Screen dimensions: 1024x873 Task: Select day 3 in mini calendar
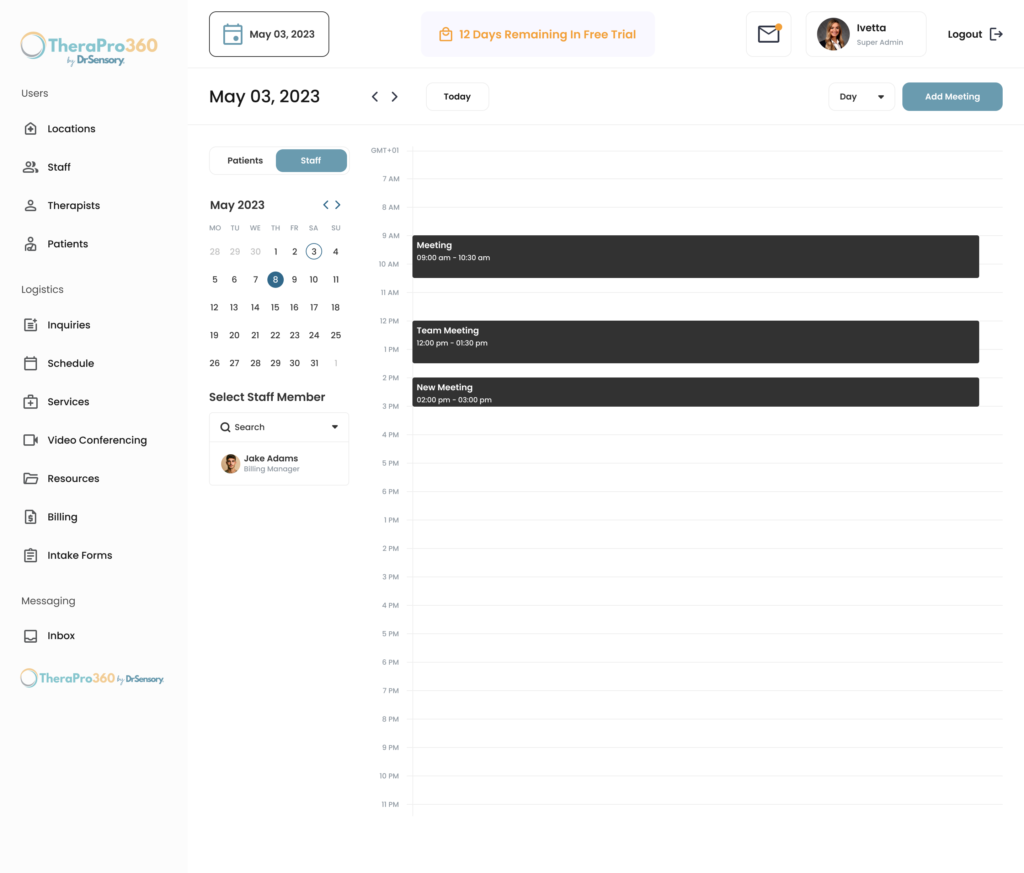pos(314,251)
